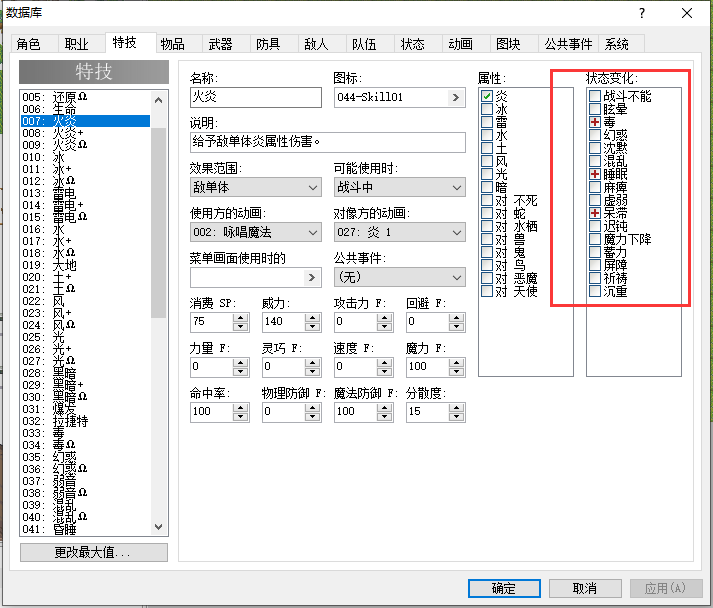Screen dimensions: 713x608
Task: Click the 更改最大值 button
Action: pos(94,553)
